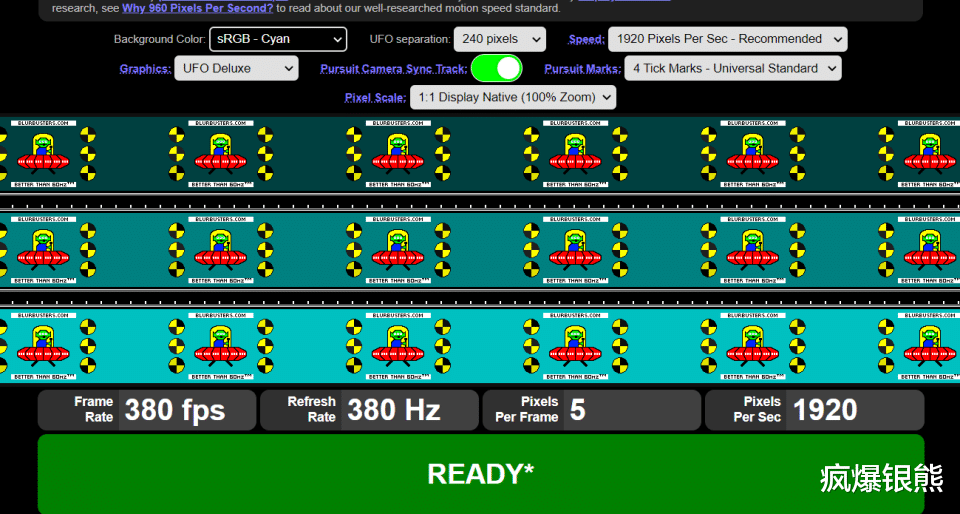960x514 pixels.
Task: Click the green READY* banner
Action: (x=481, y=474)
